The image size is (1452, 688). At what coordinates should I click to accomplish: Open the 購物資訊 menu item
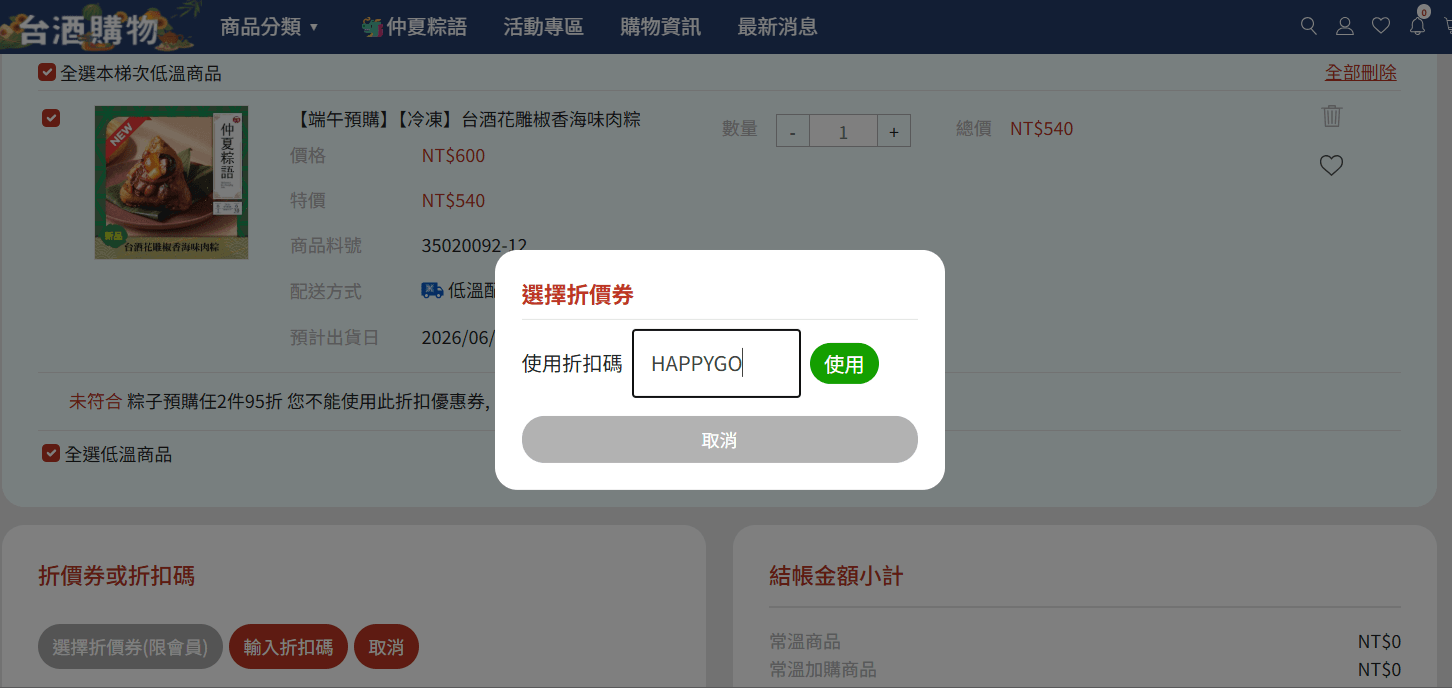click(x=660, y=27)
